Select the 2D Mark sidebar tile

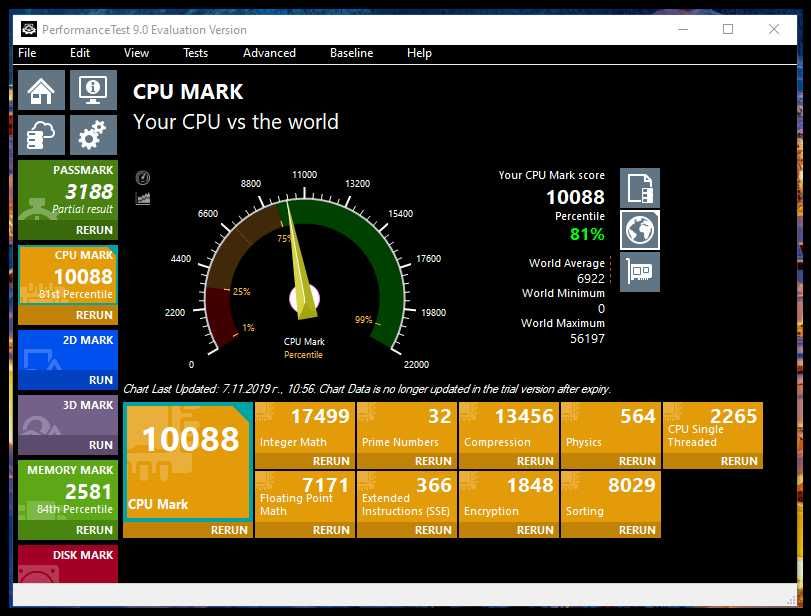(x=68, y=351)
